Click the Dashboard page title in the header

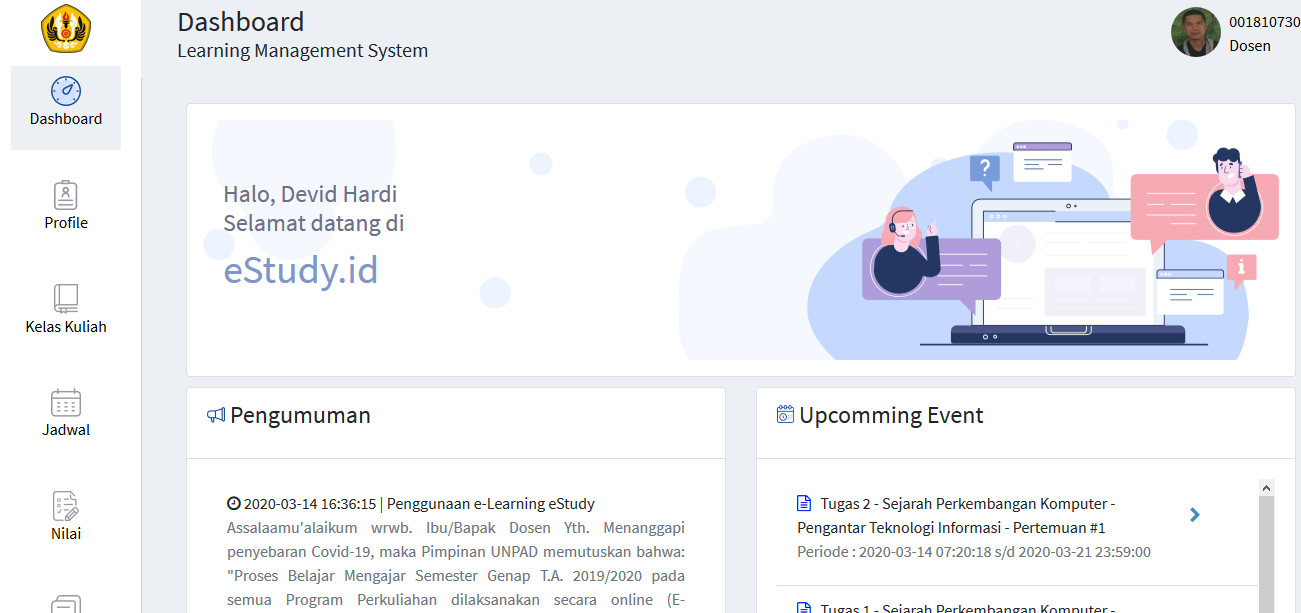[x=241, y=22]
